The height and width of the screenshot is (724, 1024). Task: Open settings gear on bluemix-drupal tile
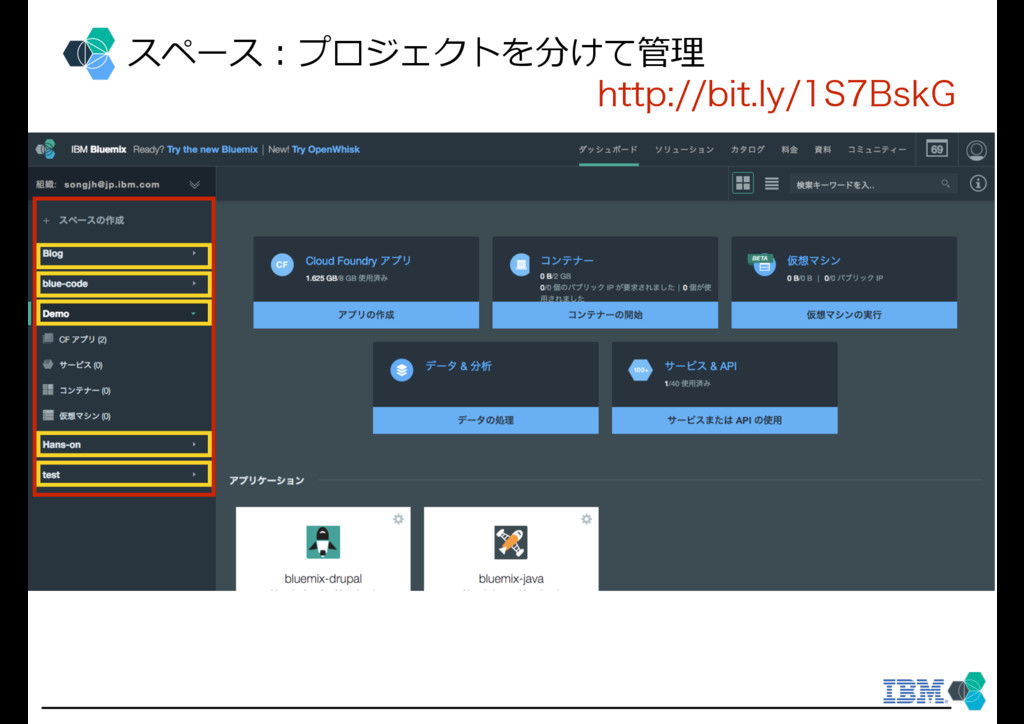(x=398, y=519)
